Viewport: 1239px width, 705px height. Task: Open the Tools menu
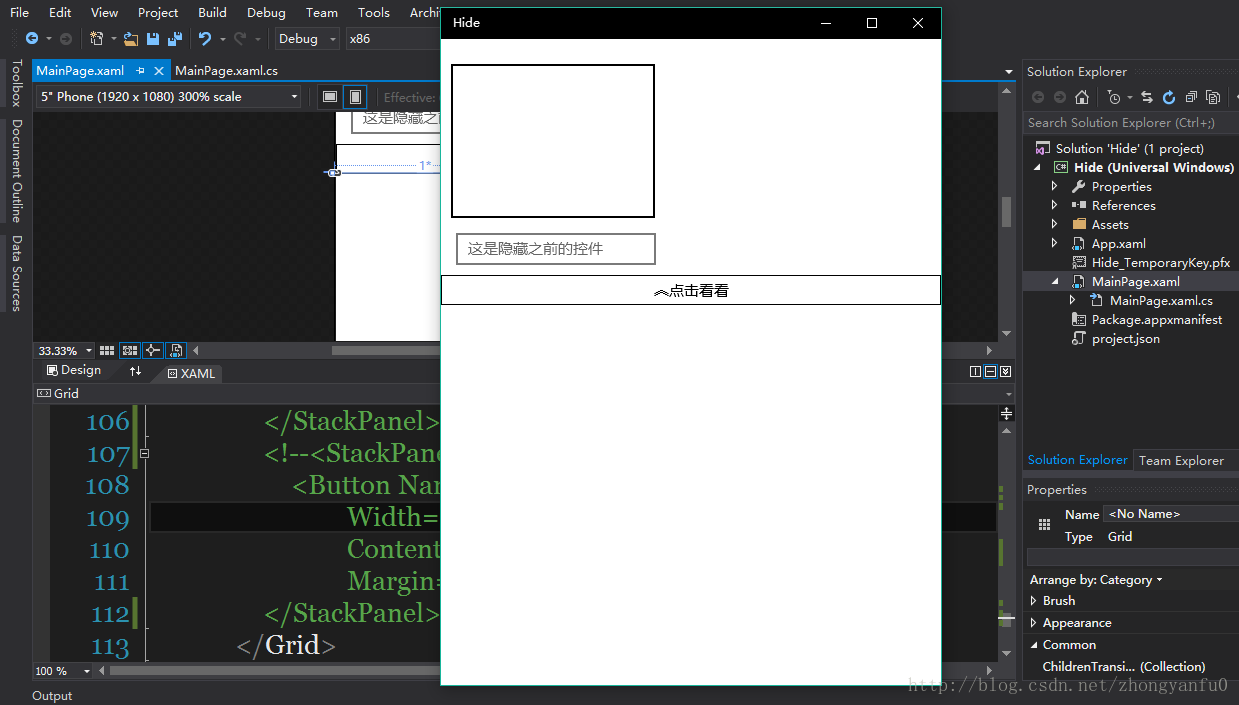pyautogui.click(x=374, y=13)
